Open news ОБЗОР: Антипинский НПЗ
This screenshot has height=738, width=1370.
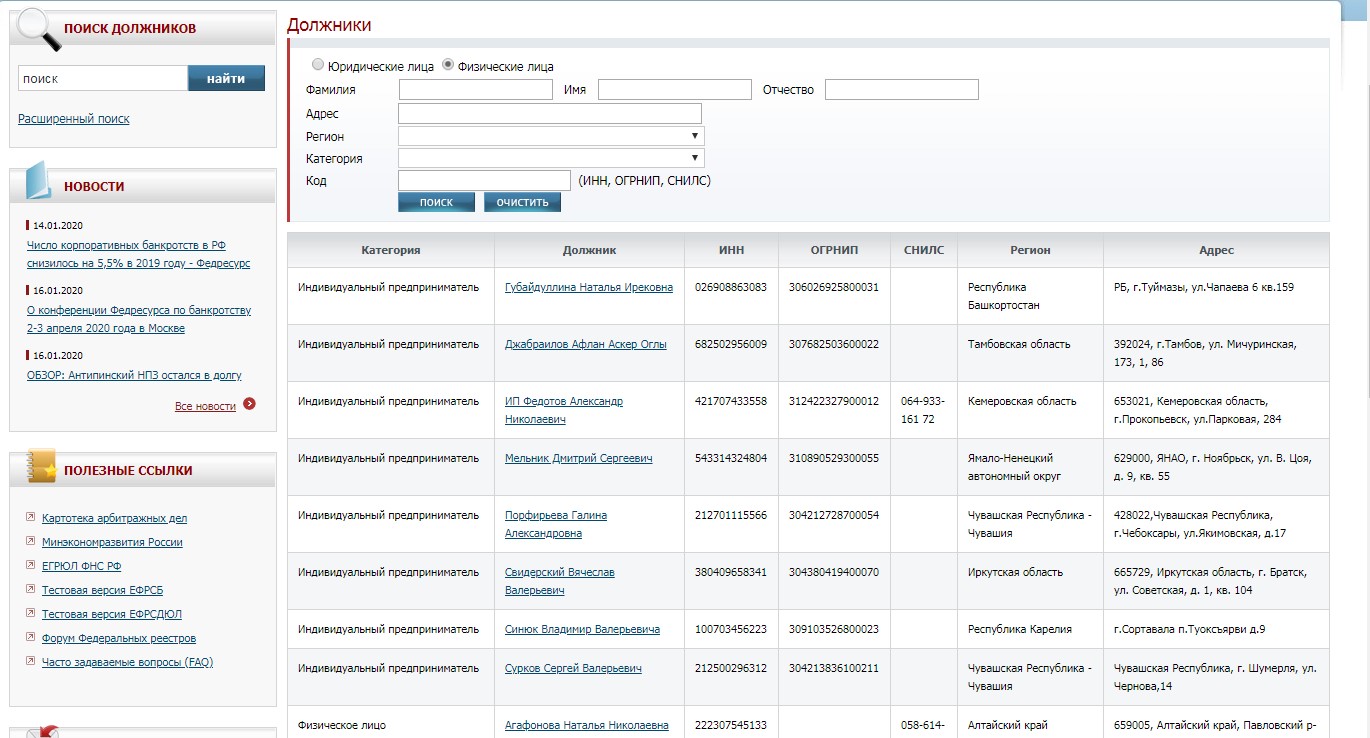[134, 375]
